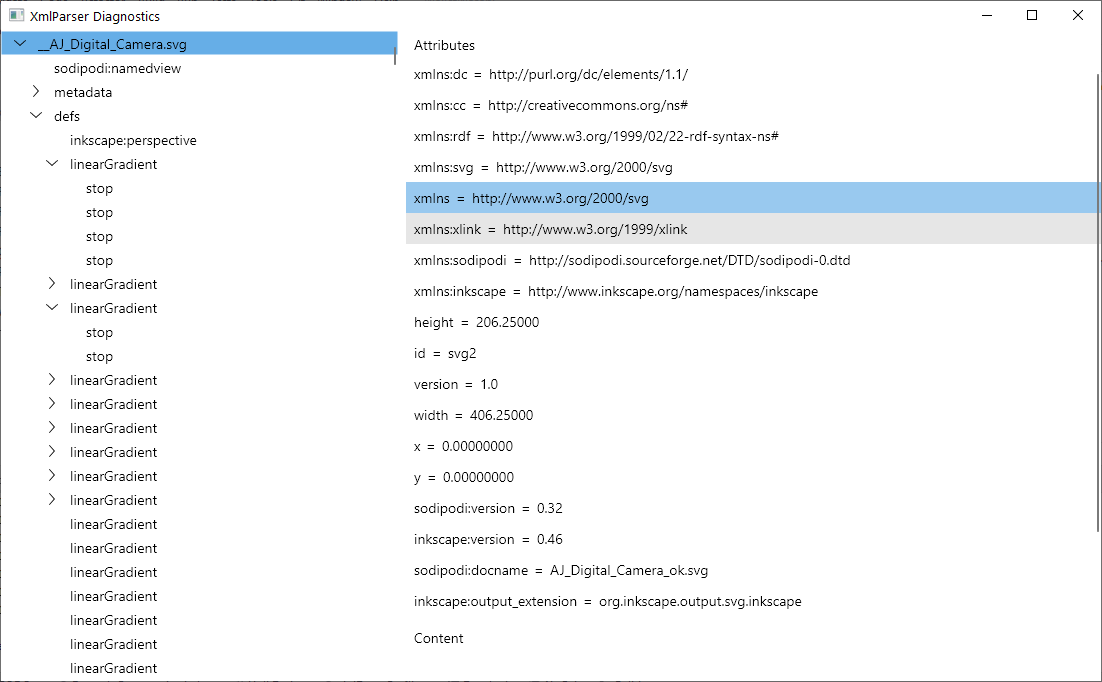This screenshot has height=682, width=1102.
Task: Select the first stop node under linearGradient
Action: [99, 188]
